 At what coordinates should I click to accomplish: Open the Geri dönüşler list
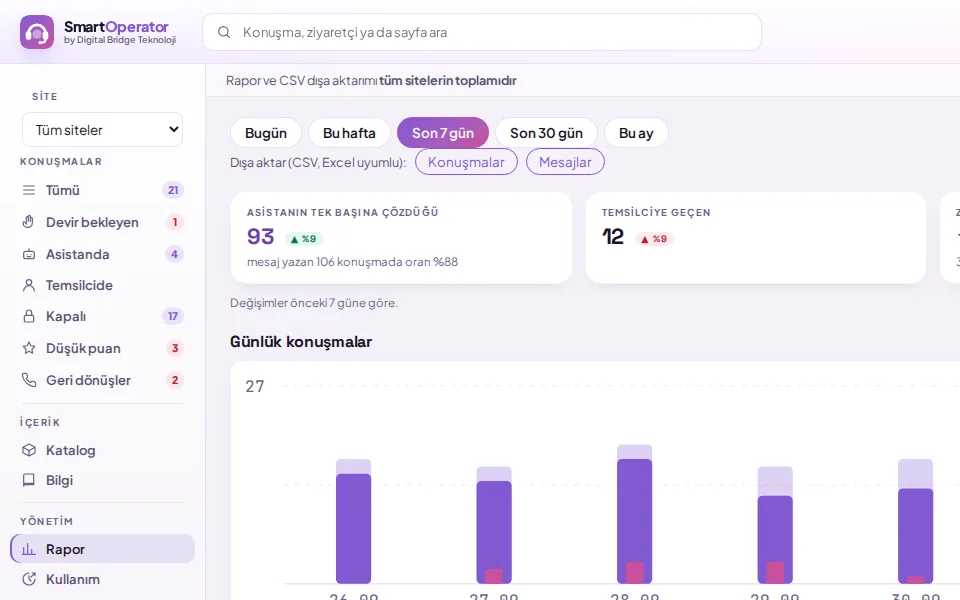(102, 380)
